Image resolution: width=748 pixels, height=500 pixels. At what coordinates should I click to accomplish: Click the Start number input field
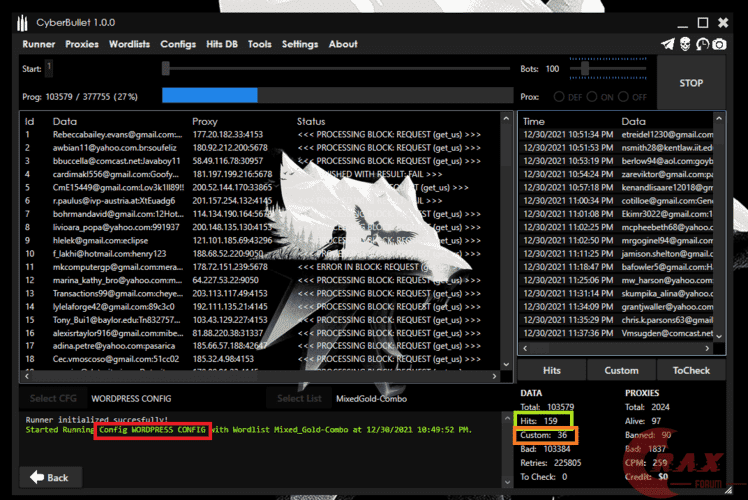pyautogui.click(x=49, y=68)
